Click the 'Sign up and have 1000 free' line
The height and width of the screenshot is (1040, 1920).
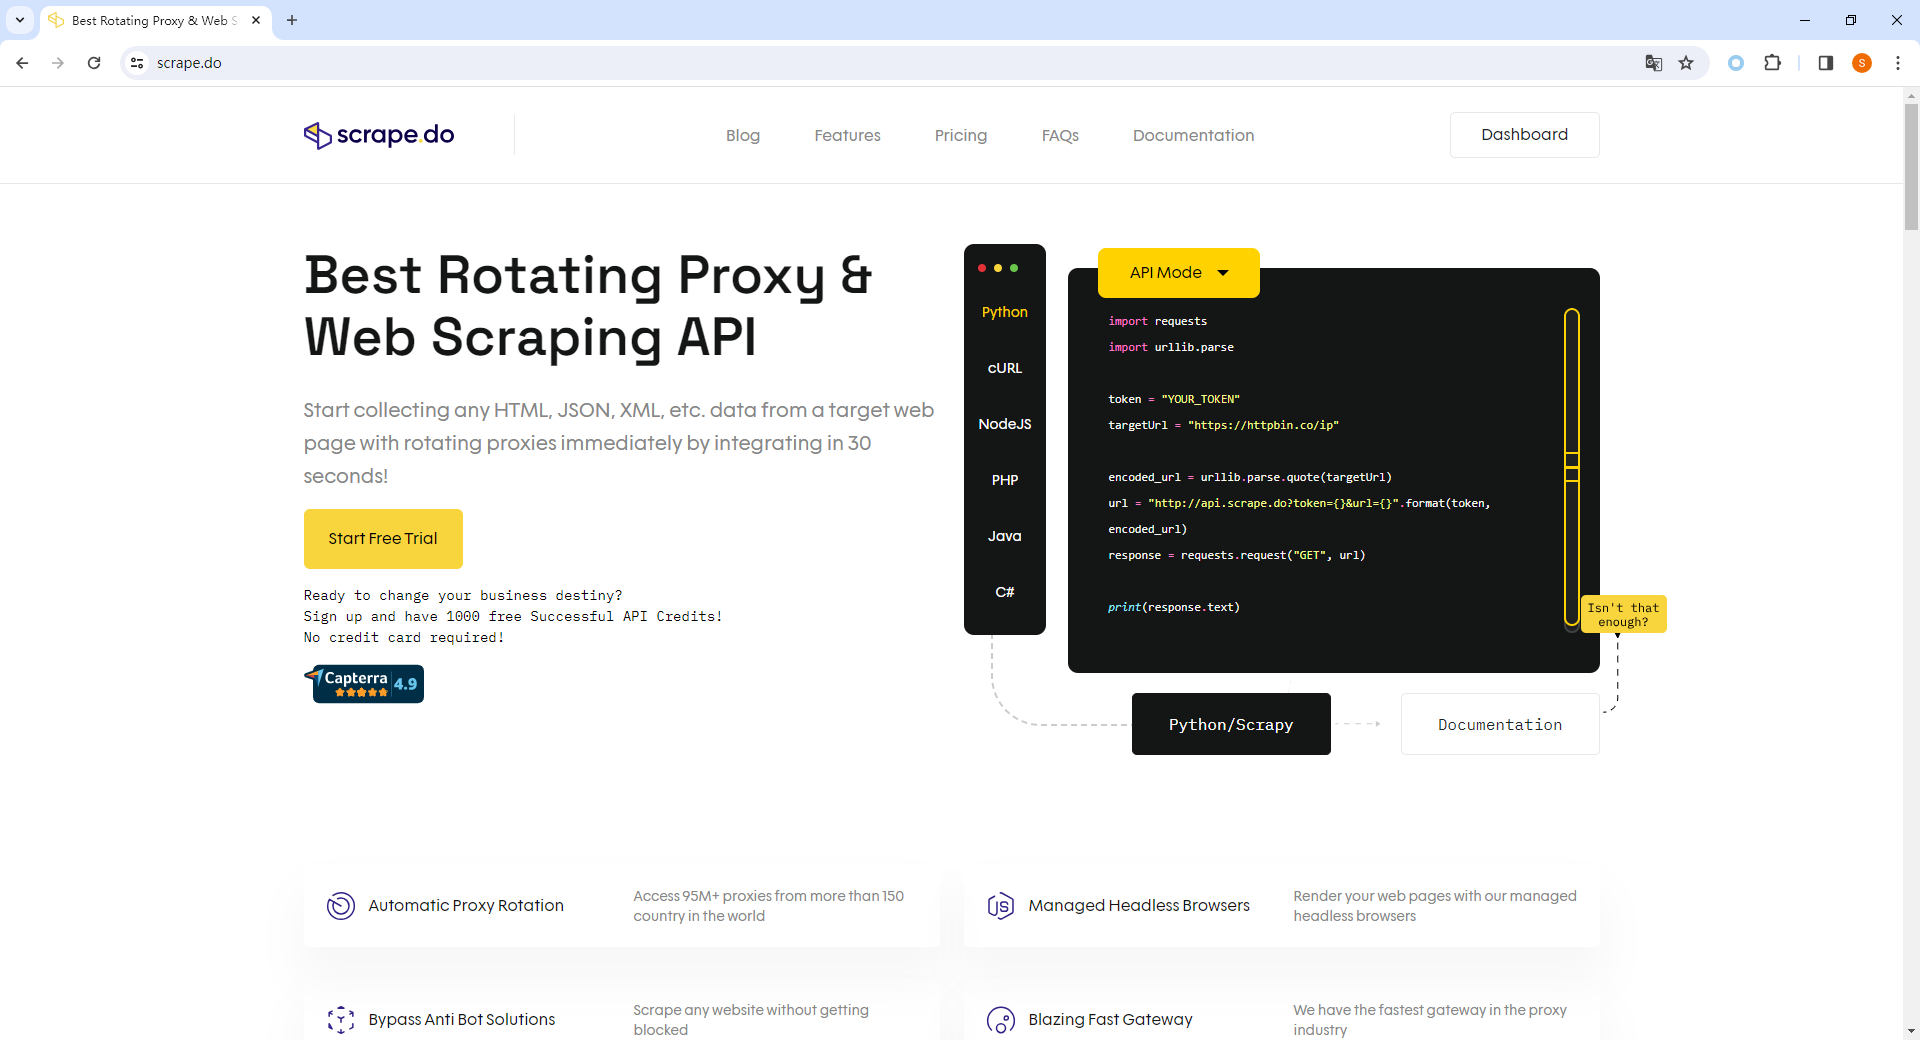pyautogui.click(x=513, y=617)
